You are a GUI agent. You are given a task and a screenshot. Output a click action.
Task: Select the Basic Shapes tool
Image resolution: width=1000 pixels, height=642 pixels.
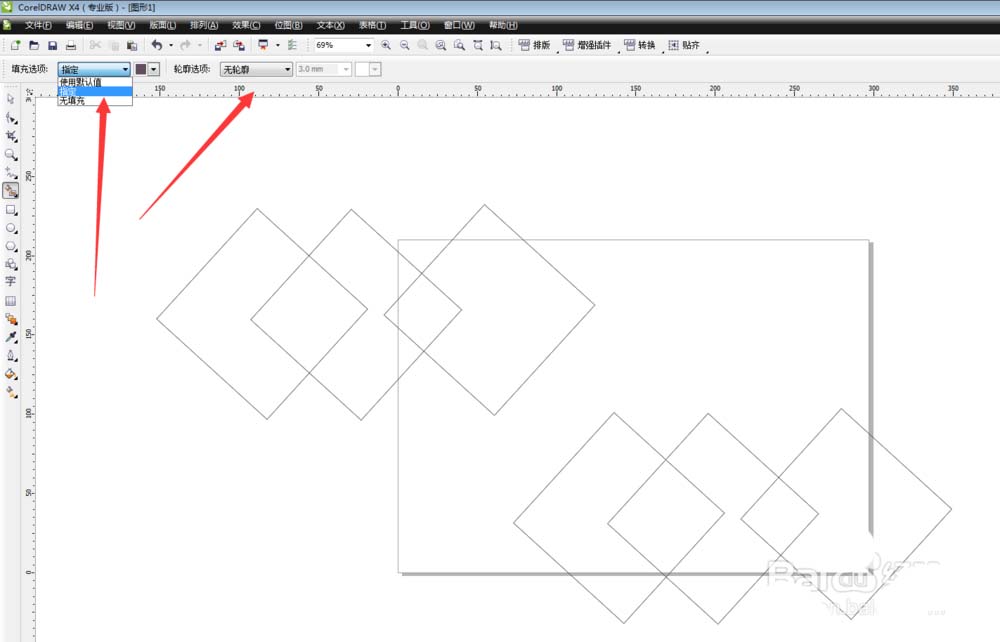pos(11,264)
